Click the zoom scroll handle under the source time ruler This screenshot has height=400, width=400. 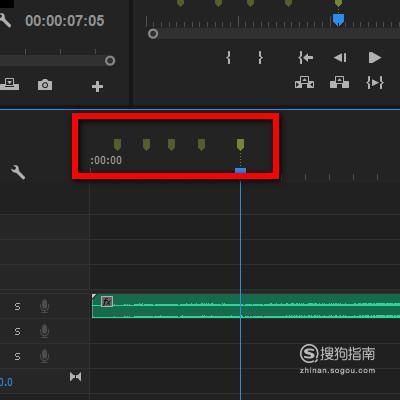coord(110,61)
